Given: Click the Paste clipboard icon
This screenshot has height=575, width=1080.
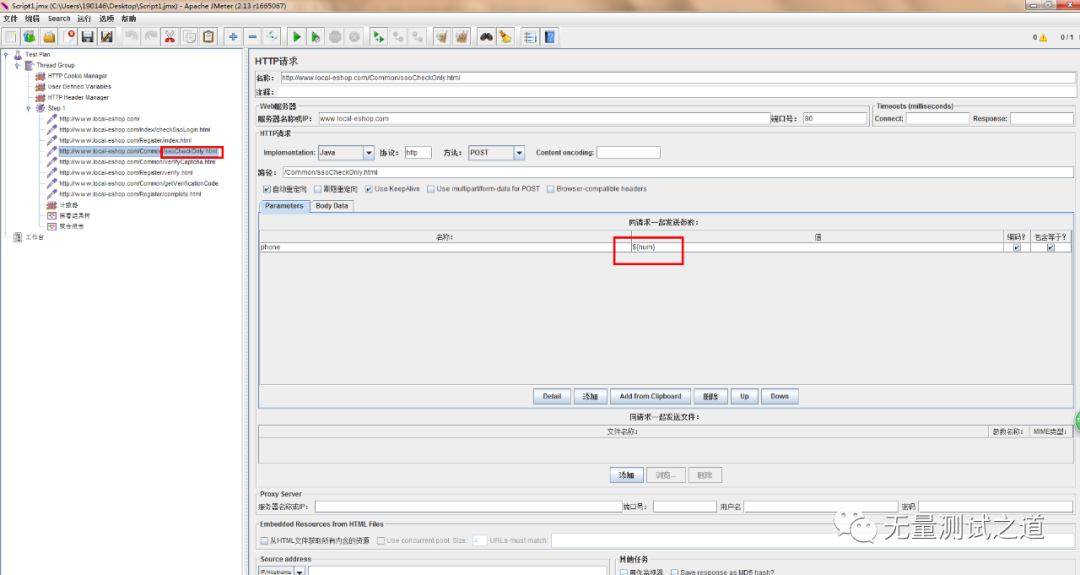Looking at the screenshot, I should (x=209, y=37).
